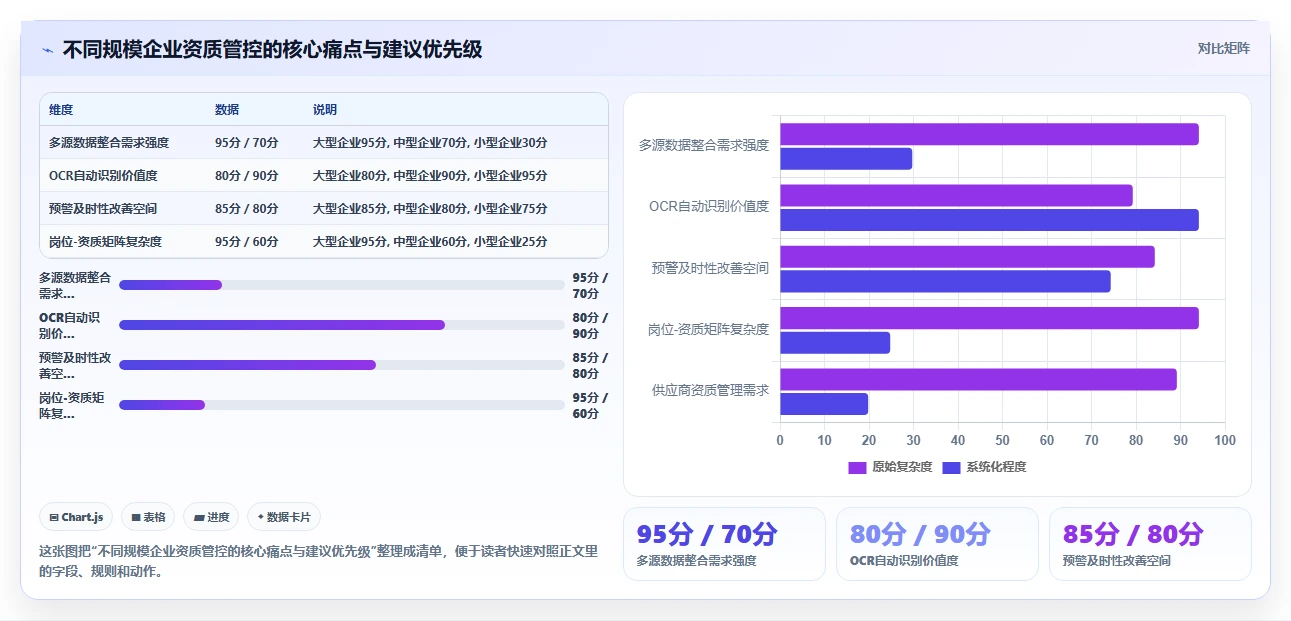Click the 维度 column header
Screen dimensions: 1291x621
coord(61,110)
